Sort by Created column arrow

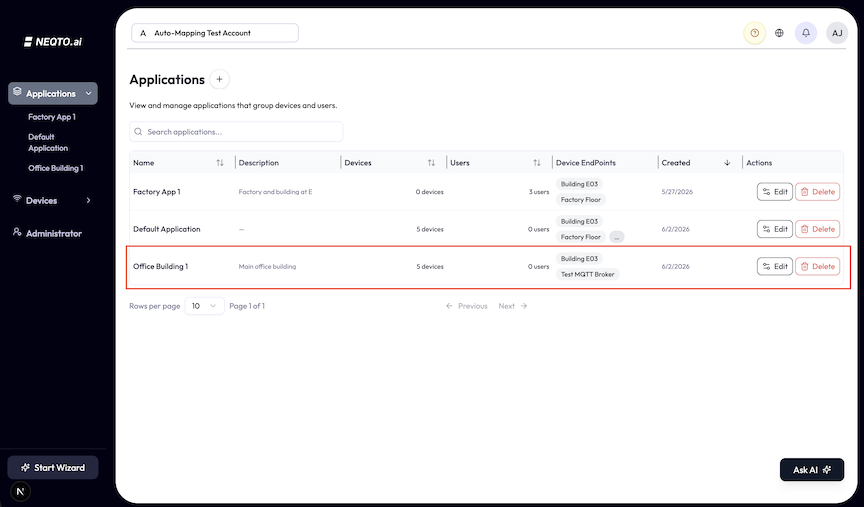point(727,163)
